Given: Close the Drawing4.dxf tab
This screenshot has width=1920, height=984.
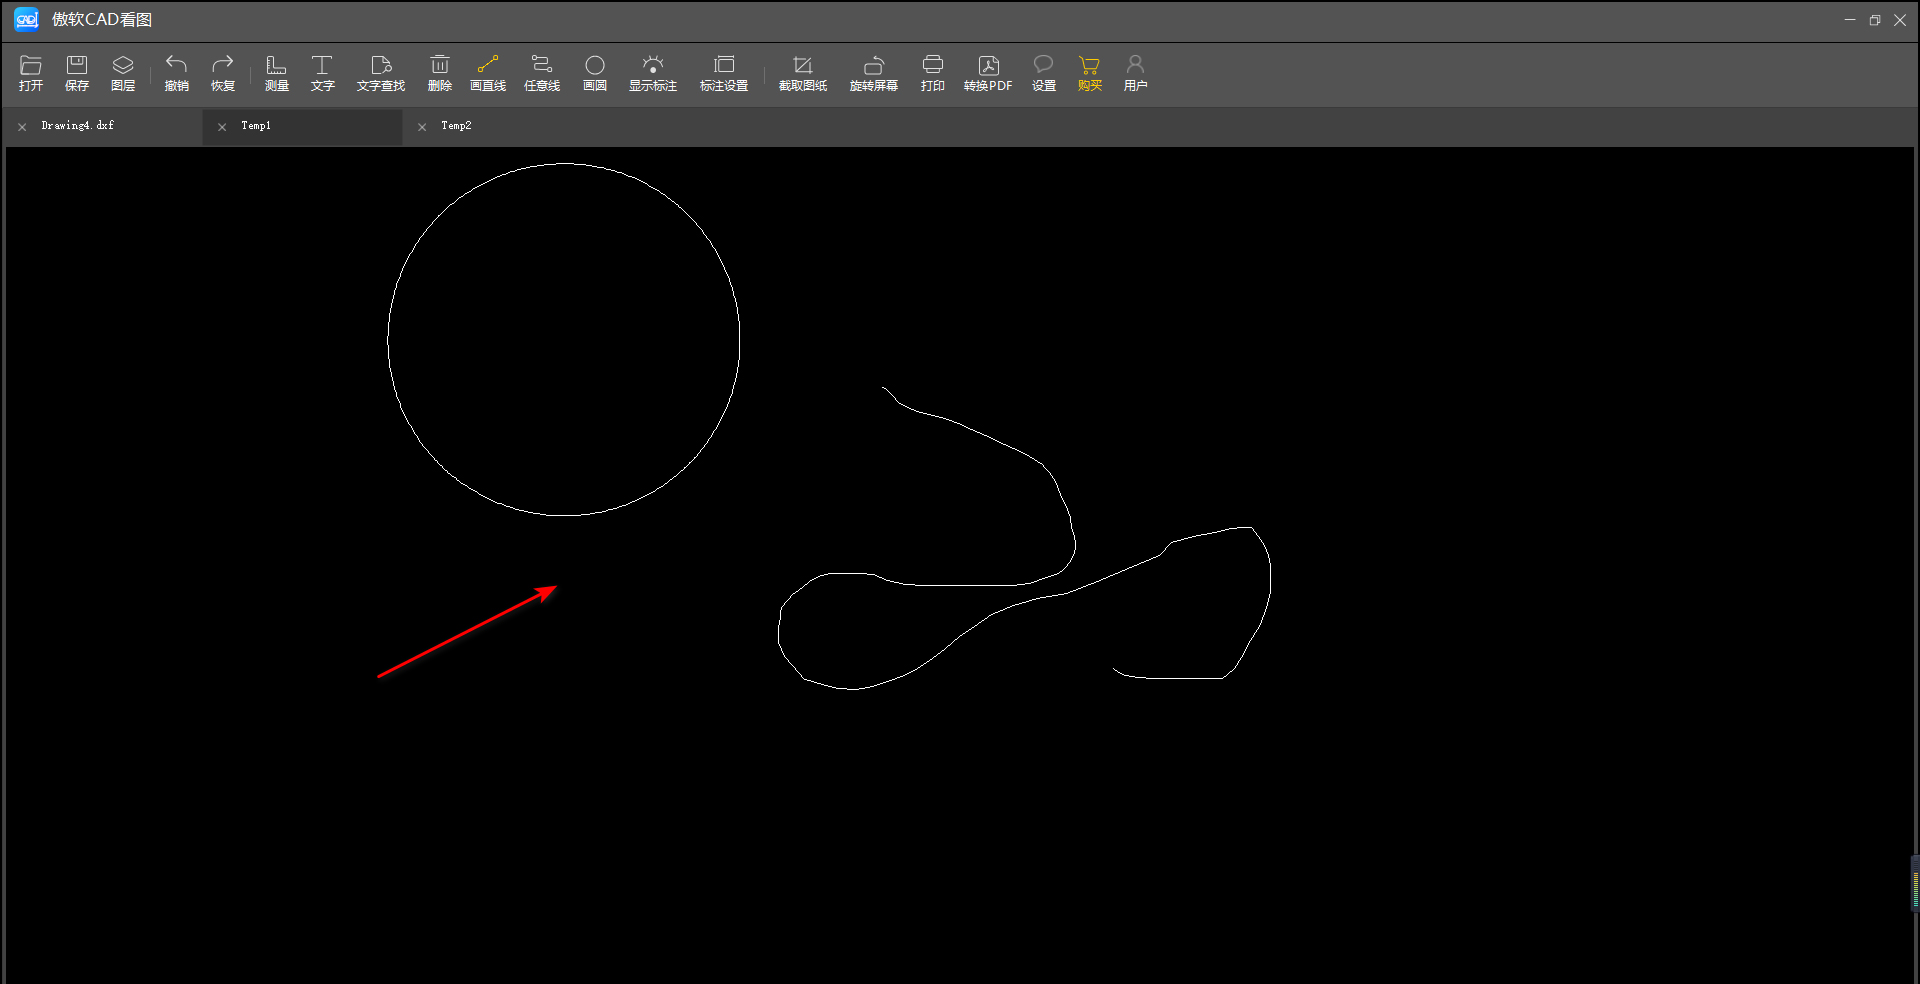Looking at the screenshot, I should point(22,127).
